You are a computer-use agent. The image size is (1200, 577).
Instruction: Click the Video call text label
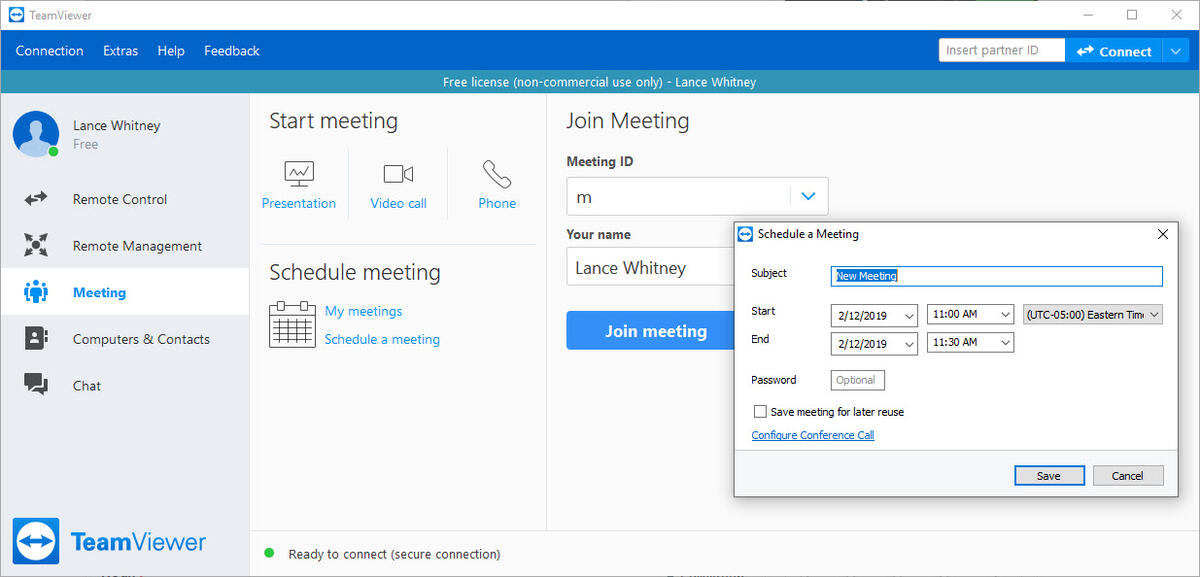tap(398, 203)
